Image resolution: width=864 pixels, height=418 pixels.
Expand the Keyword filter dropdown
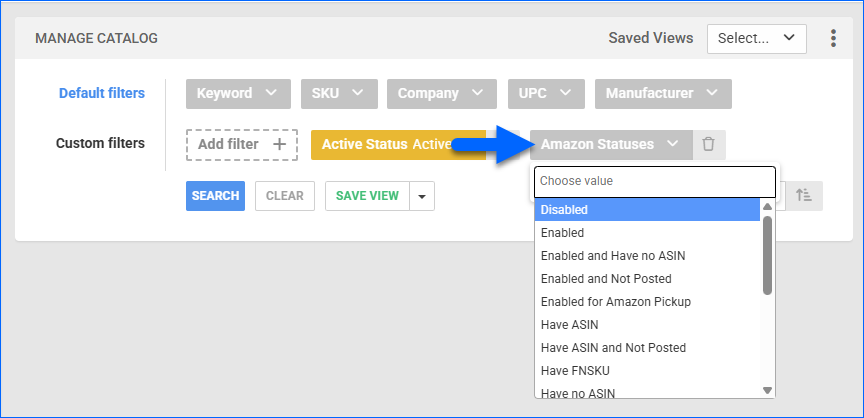pos(237,93)
